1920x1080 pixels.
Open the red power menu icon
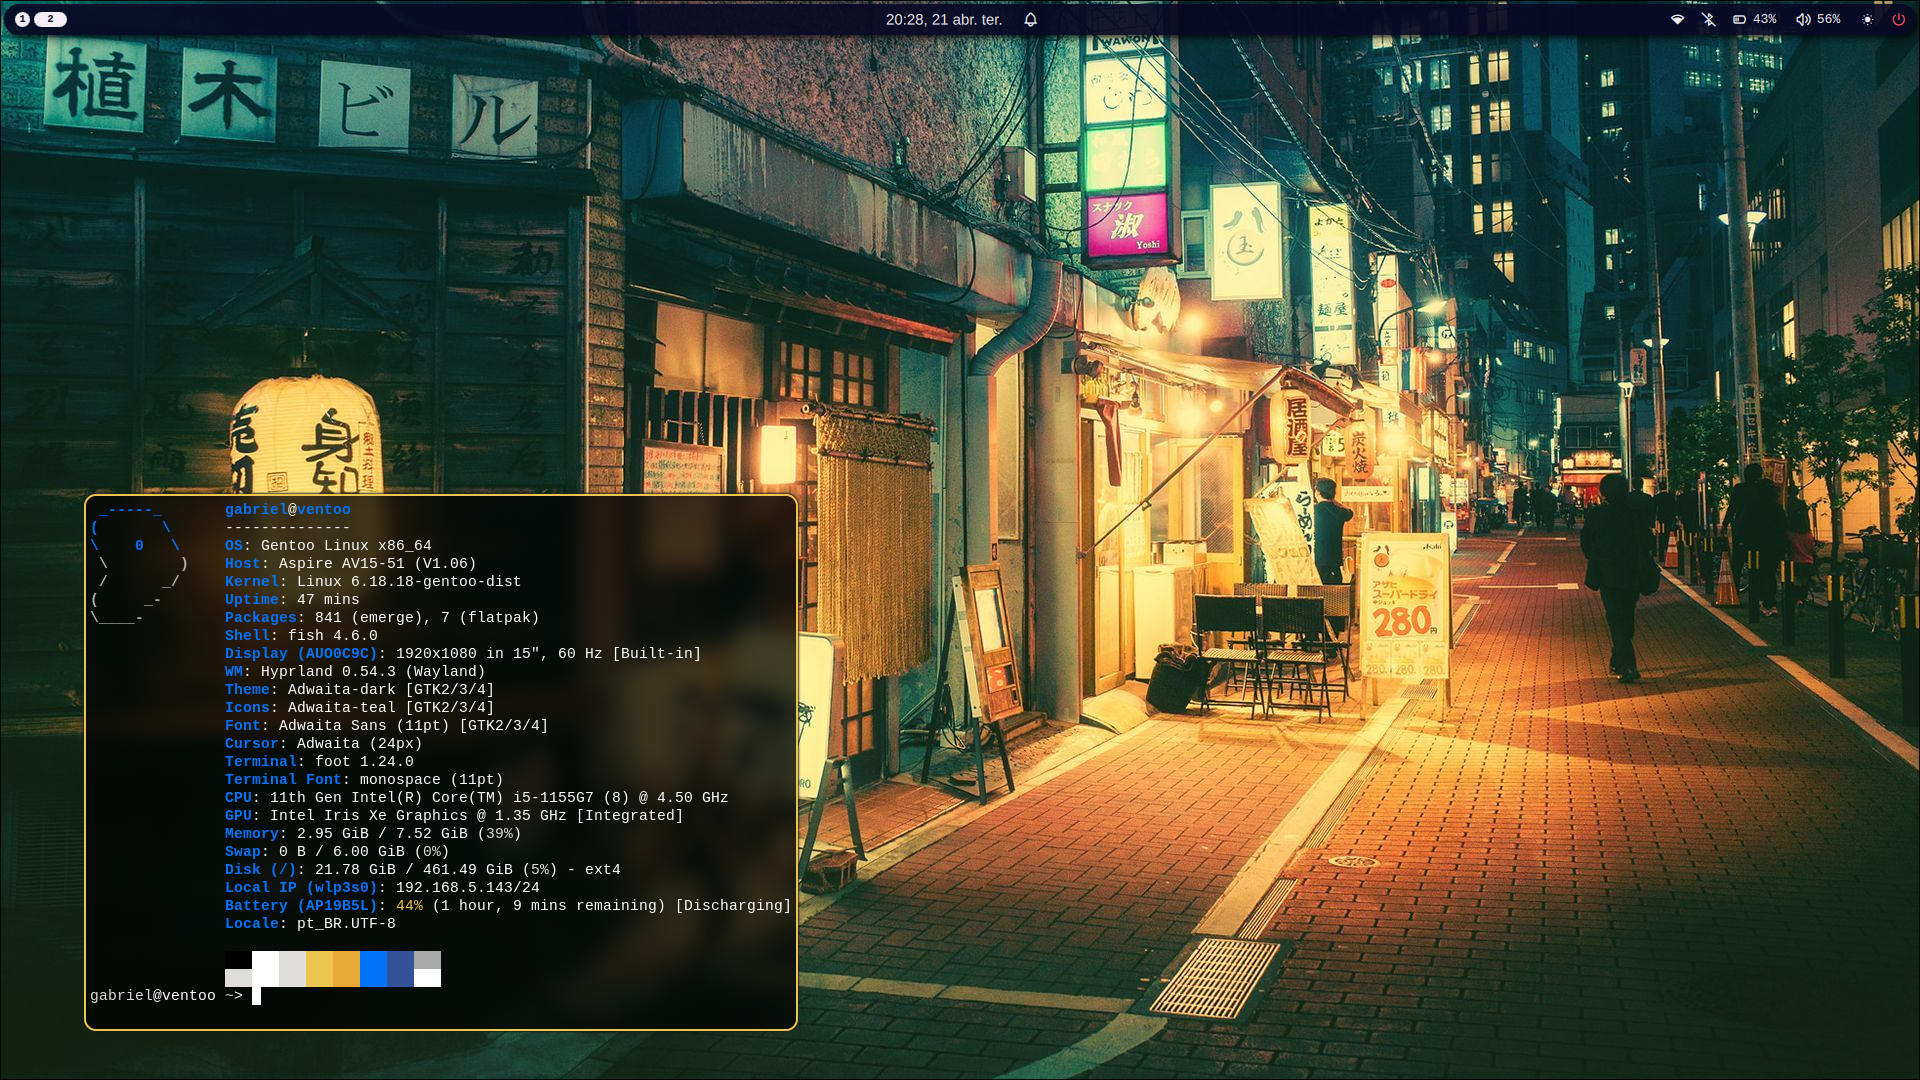click(1898, 19)
